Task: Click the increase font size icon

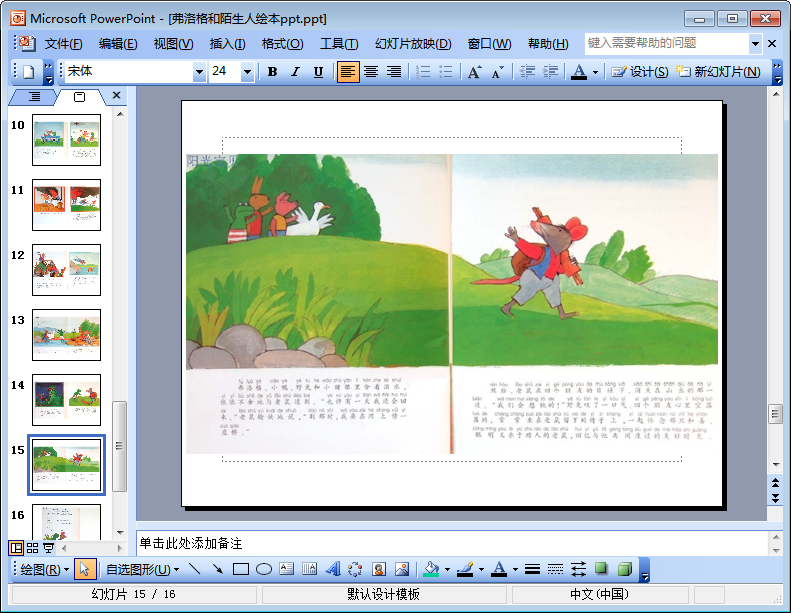Action: pos(474,72)
